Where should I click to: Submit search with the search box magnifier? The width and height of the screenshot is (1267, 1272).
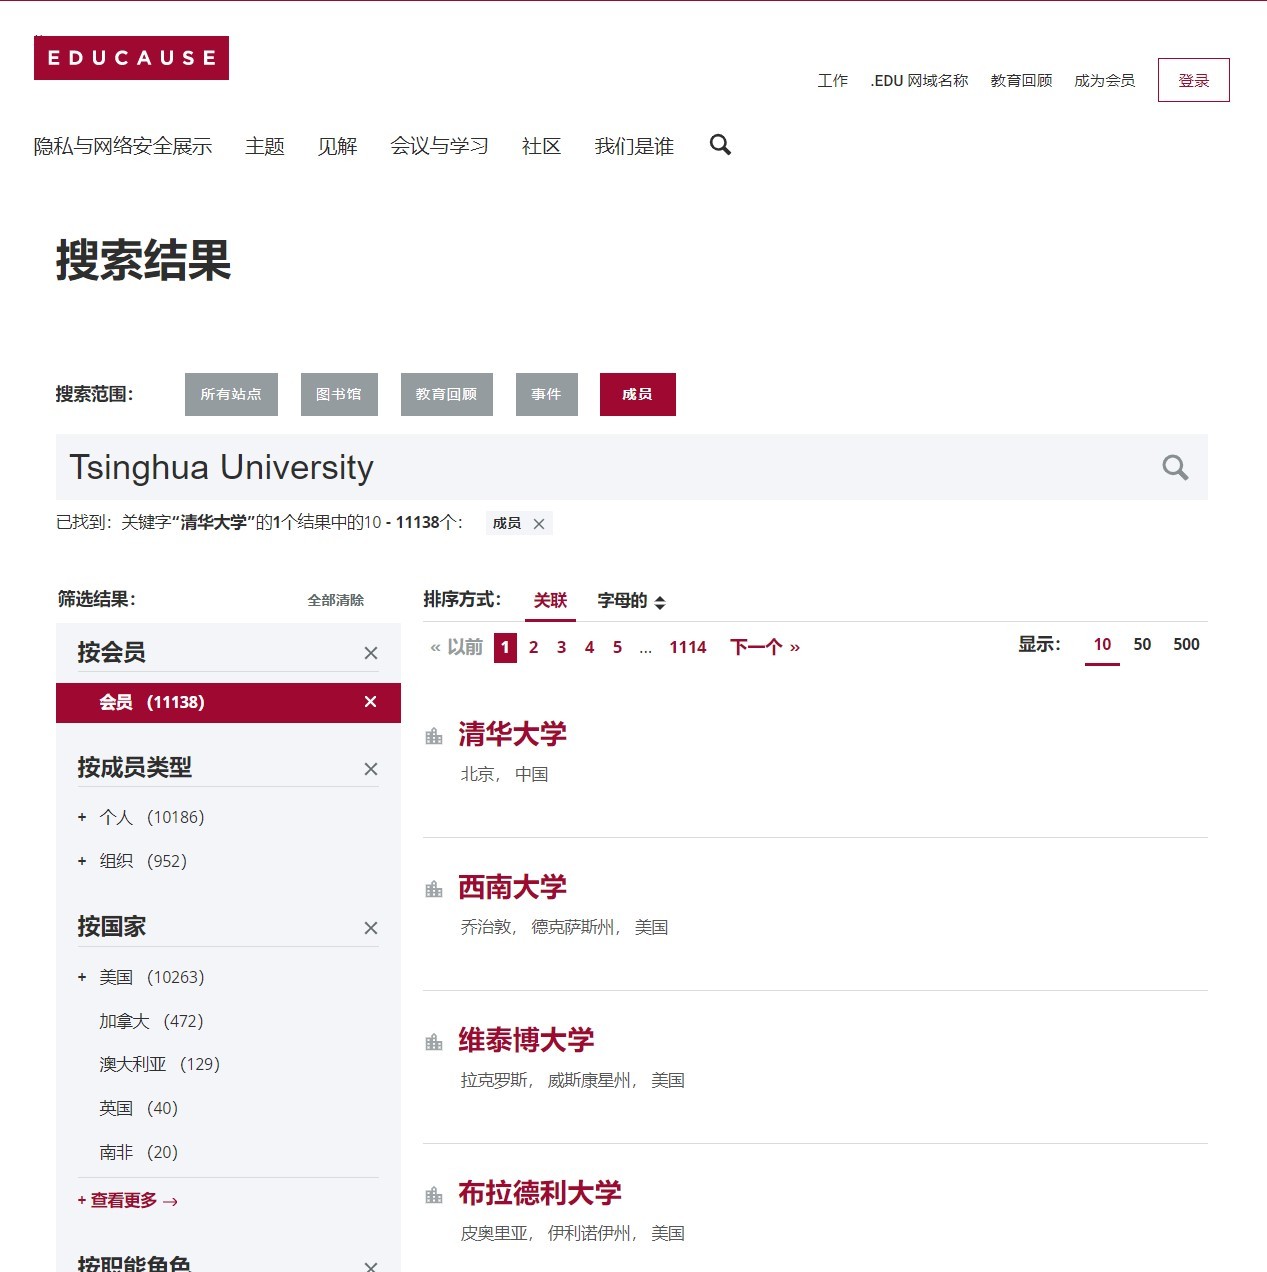[1175, 467]
